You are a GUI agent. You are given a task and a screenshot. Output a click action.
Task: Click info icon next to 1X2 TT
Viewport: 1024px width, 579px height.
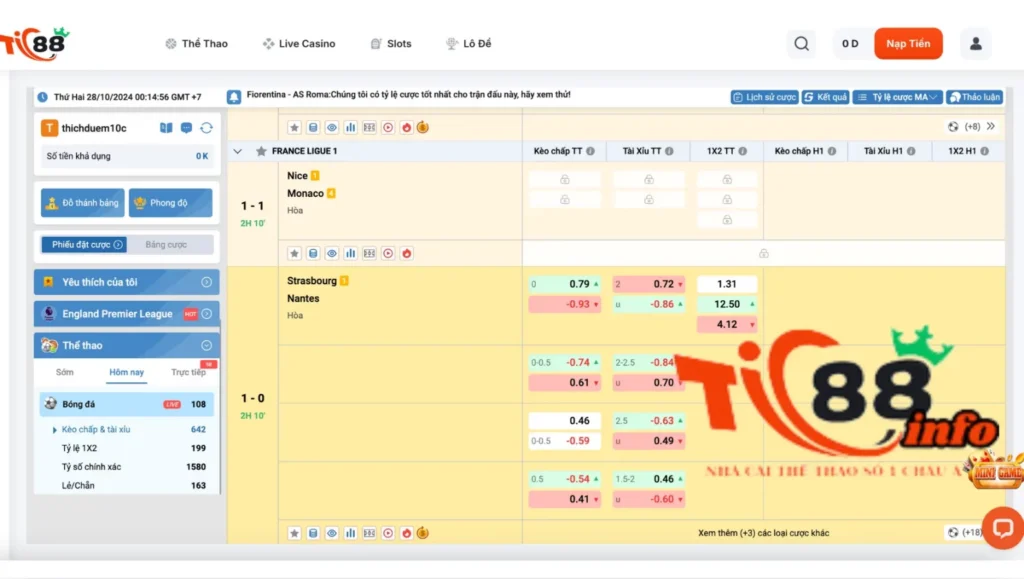743,151
